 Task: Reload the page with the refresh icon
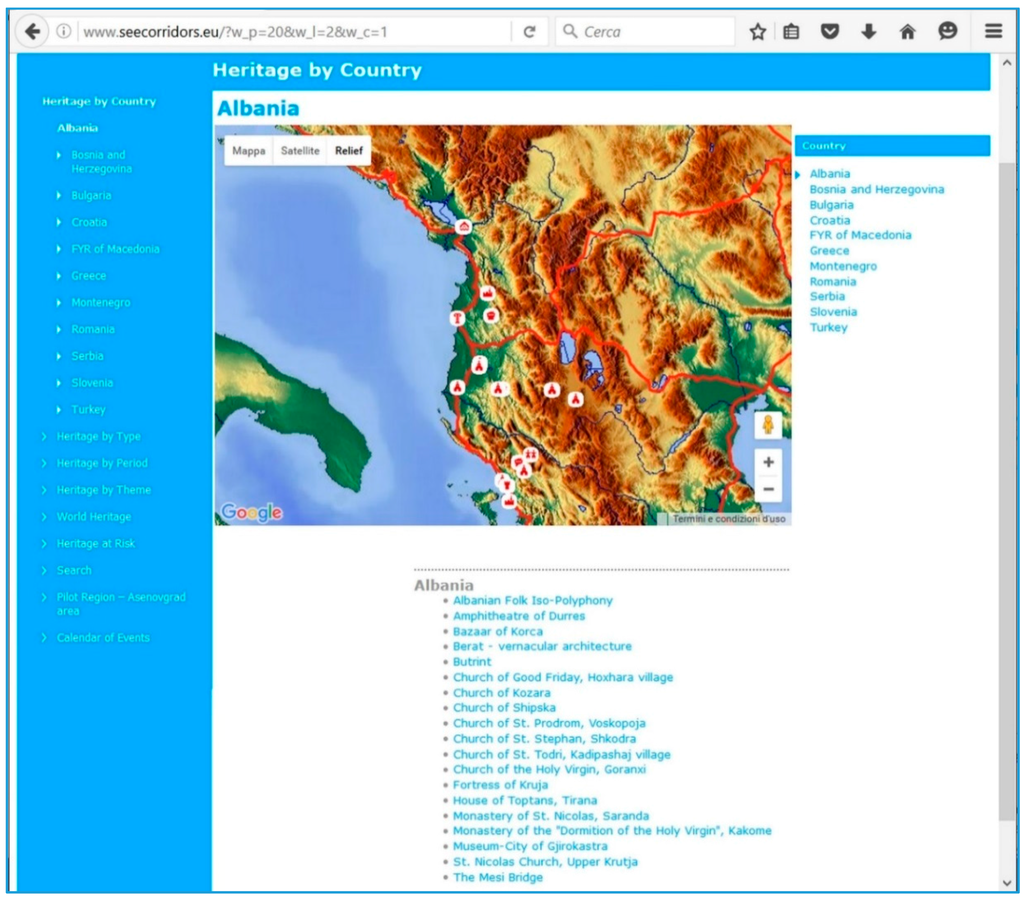coord(530,32)
